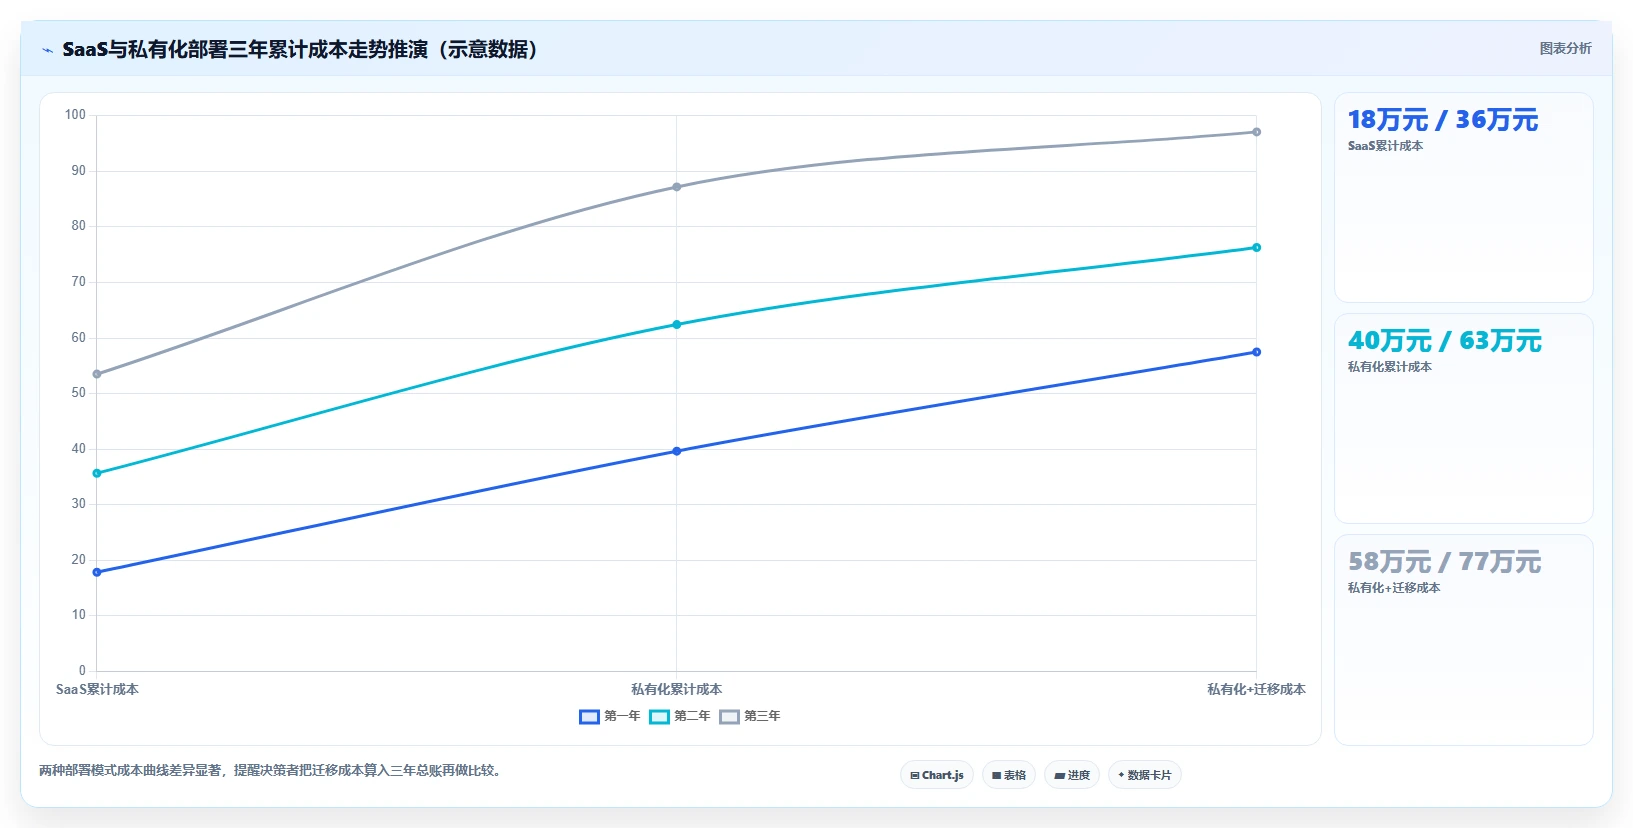Click the gray third-year point at SaaS累计成本
This screenshot has width=1633, height=828.
(97, 374)
